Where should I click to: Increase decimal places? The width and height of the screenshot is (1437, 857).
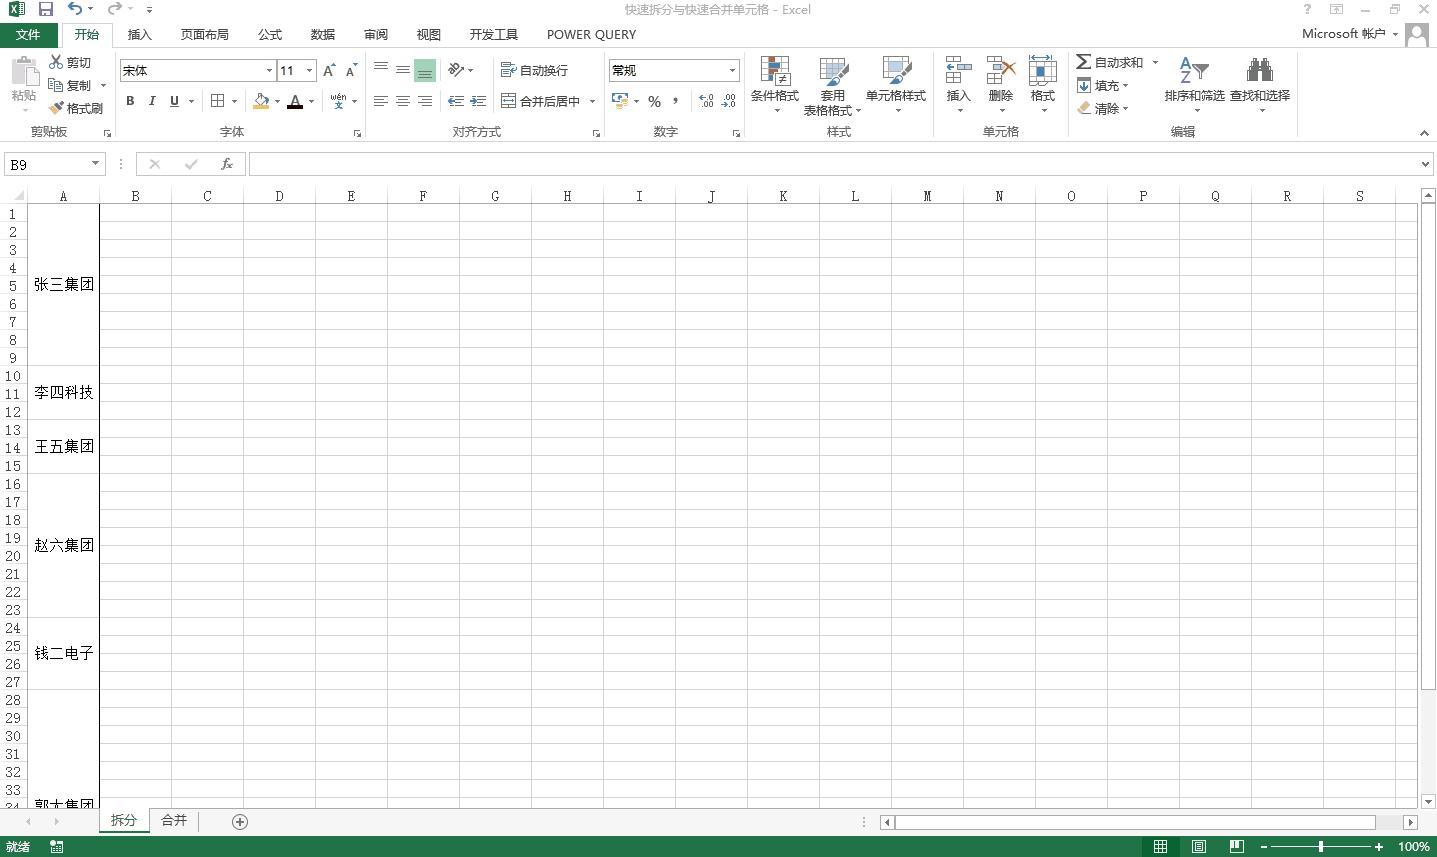point(707,101)
